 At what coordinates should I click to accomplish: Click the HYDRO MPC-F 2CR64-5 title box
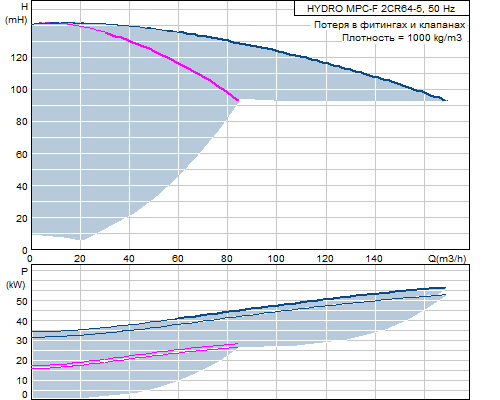[x=382, y=8]
